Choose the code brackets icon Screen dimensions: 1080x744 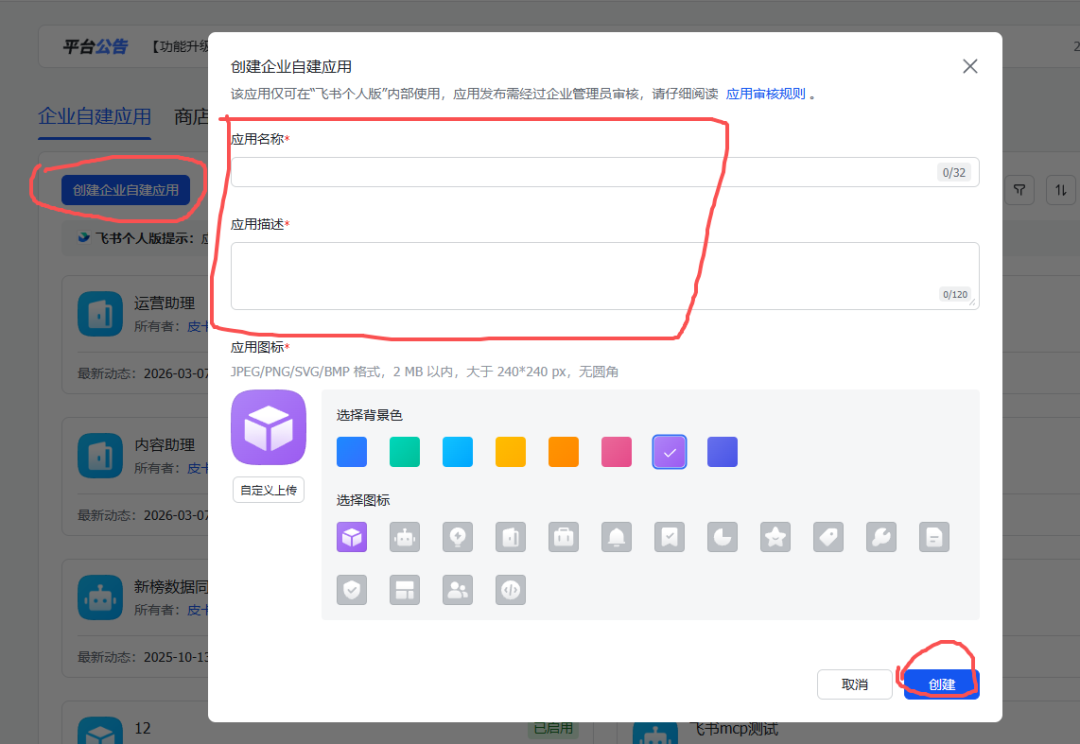(510, 590)
